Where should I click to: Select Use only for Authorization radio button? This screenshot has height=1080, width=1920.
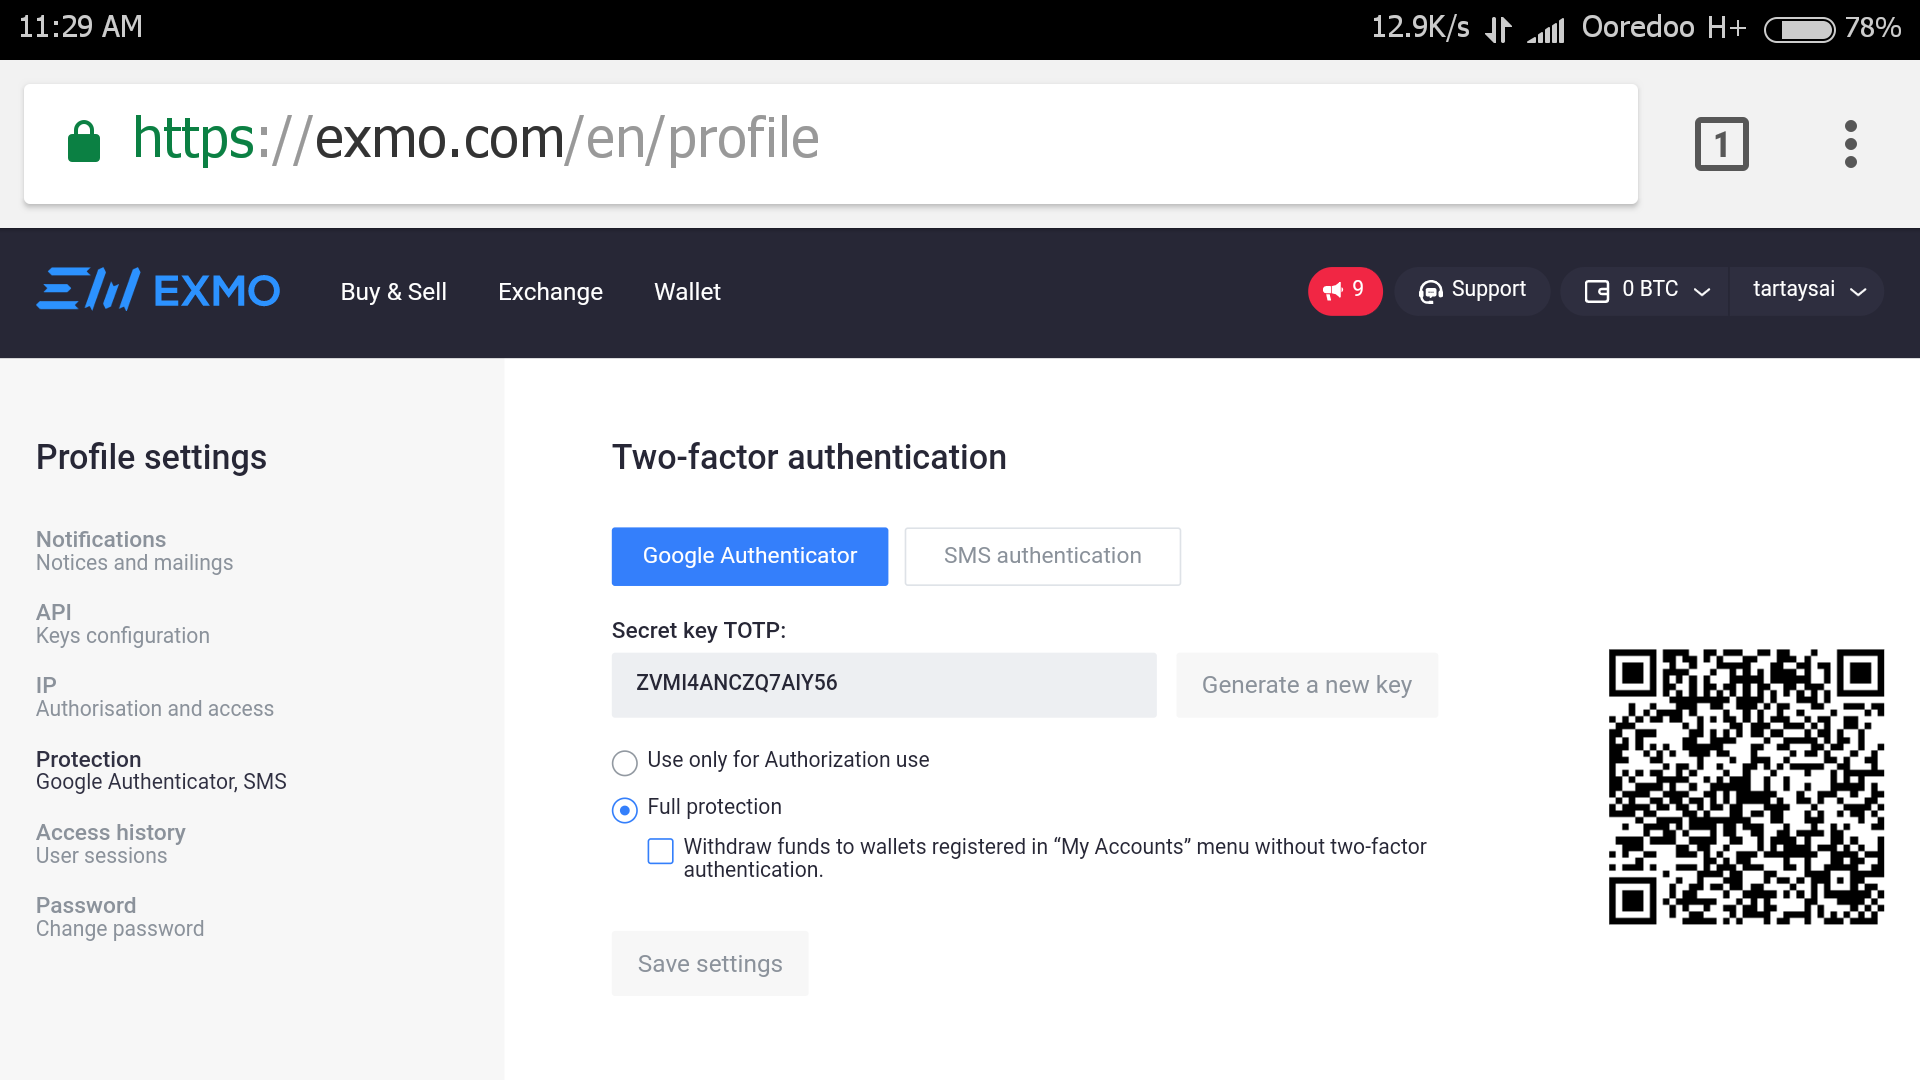click(624, 760)
